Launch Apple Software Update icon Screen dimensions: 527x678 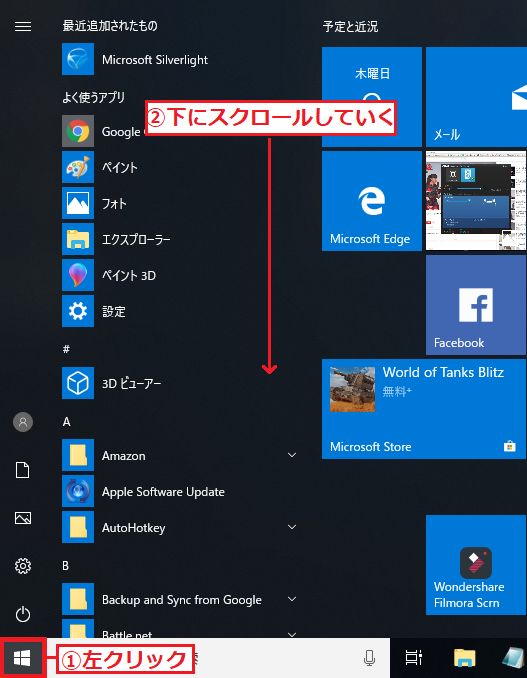tap(78, 491)
